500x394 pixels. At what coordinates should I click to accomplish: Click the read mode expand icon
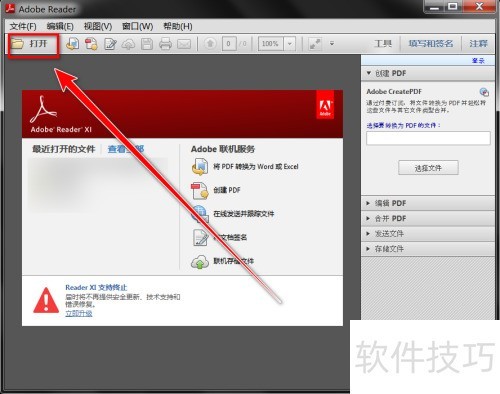pyautogui.click(x=315, y=44)
